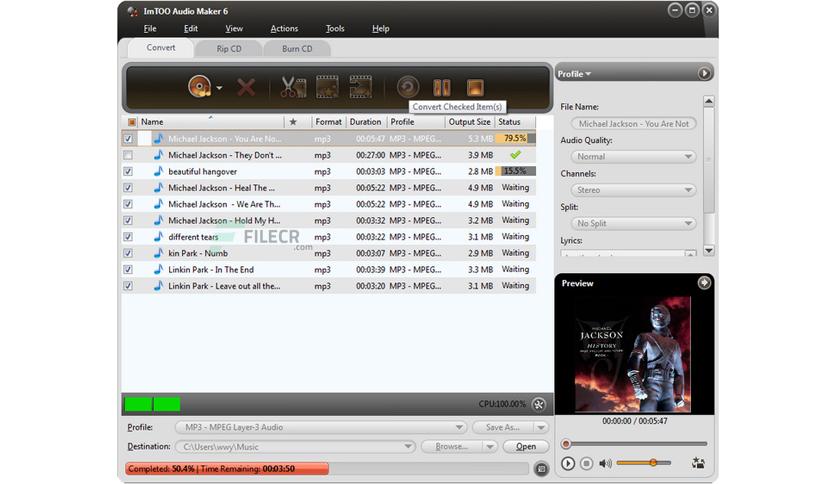This screenshot has width=836, height=484.
Task: Click music note icon of Linkin Park - In The End
Action: coord(158,269)
